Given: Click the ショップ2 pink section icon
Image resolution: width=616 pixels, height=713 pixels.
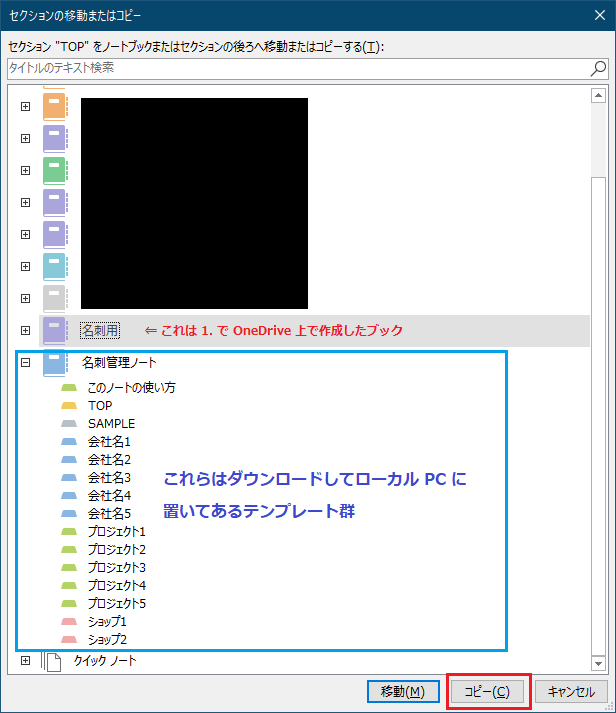Looking at the screenshot, I should (69, 639).
